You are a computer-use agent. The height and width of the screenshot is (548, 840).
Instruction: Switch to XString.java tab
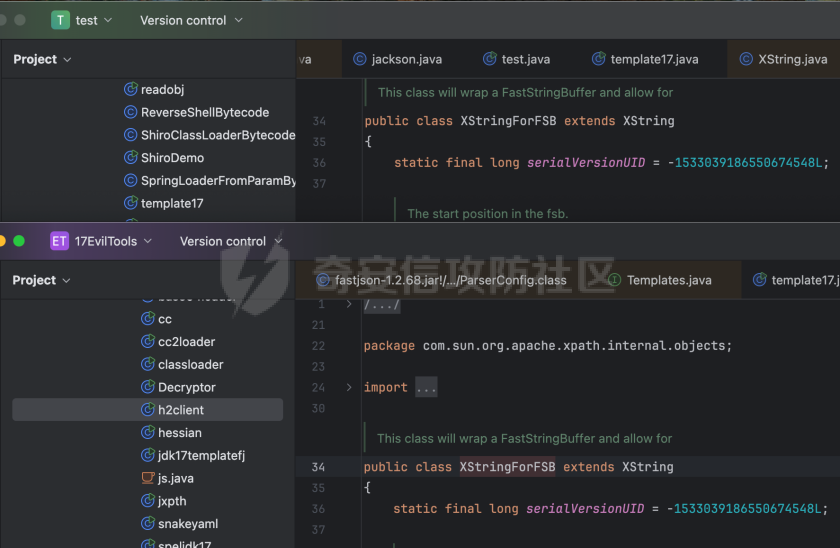783,59
